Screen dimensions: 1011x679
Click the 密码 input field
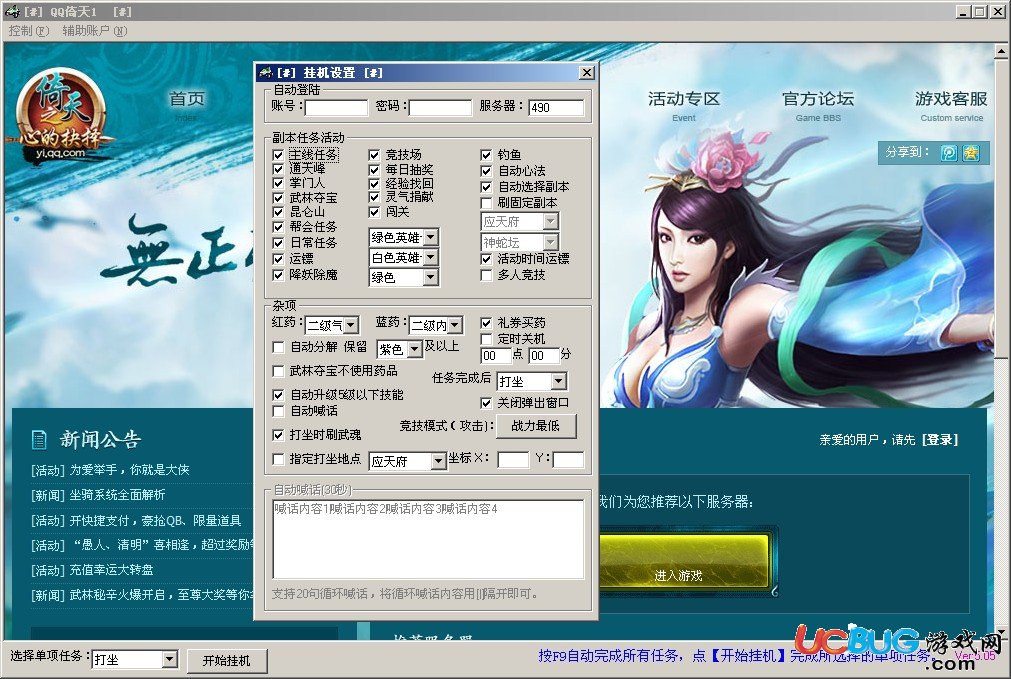click(440, 107)
